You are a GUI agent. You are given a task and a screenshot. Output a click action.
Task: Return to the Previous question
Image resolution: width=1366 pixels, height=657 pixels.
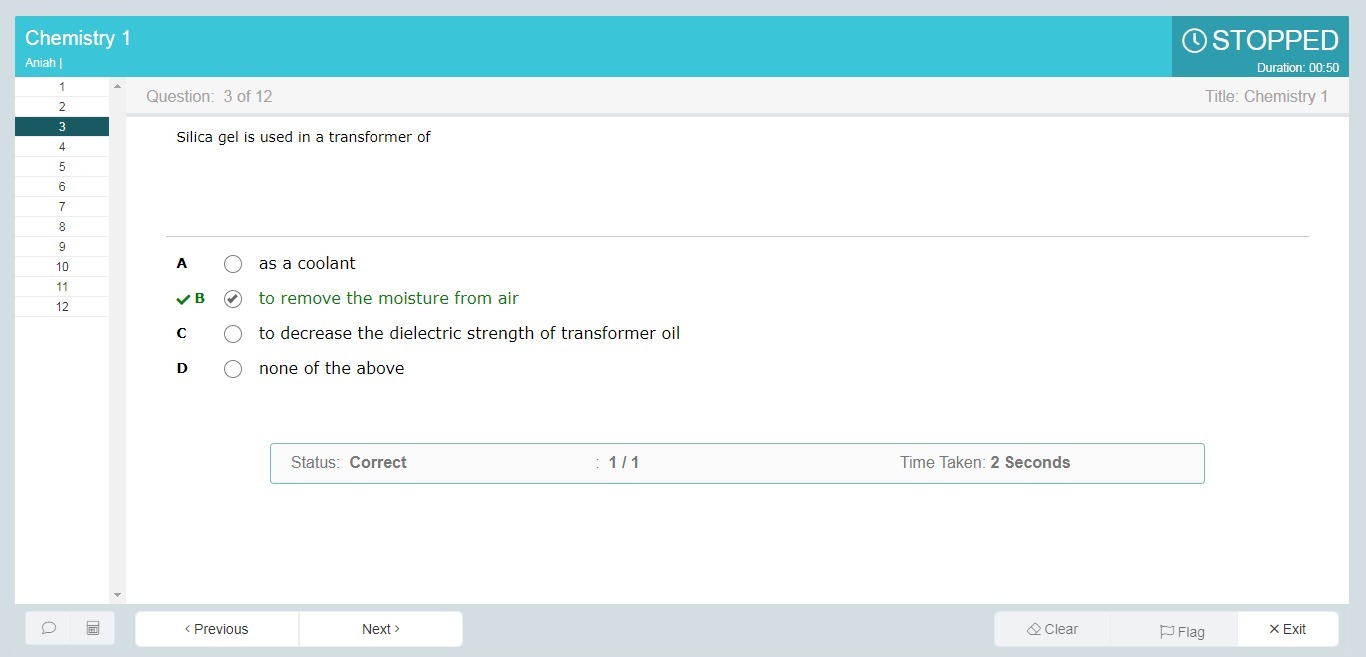coord(217,629)
